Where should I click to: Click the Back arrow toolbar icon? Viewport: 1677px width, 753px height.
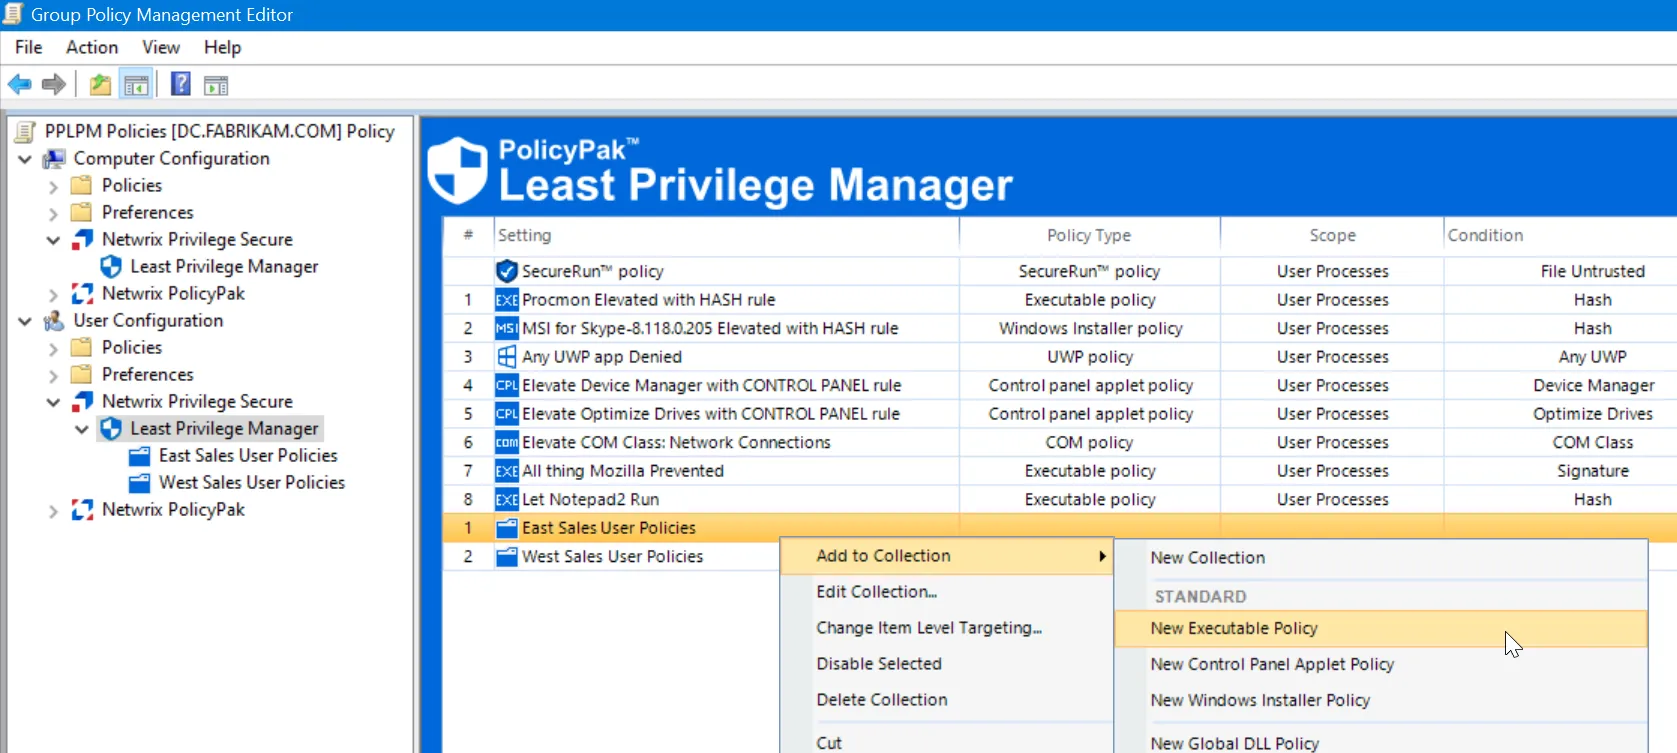(x=20, y=85)
